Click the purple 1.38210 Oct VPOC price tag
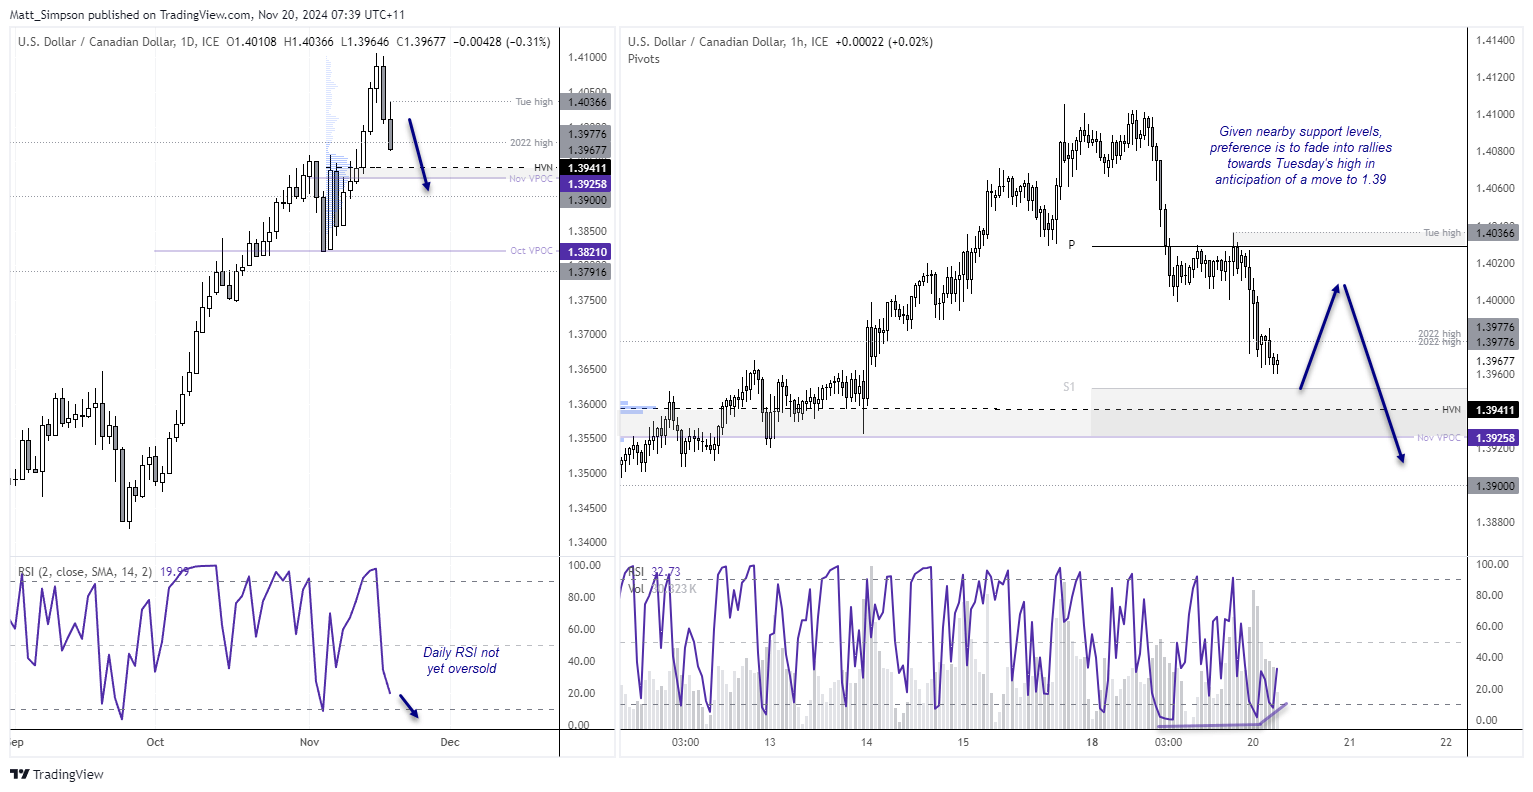The height and width of the screenshot is (792, 1533). tap(586, 252)
